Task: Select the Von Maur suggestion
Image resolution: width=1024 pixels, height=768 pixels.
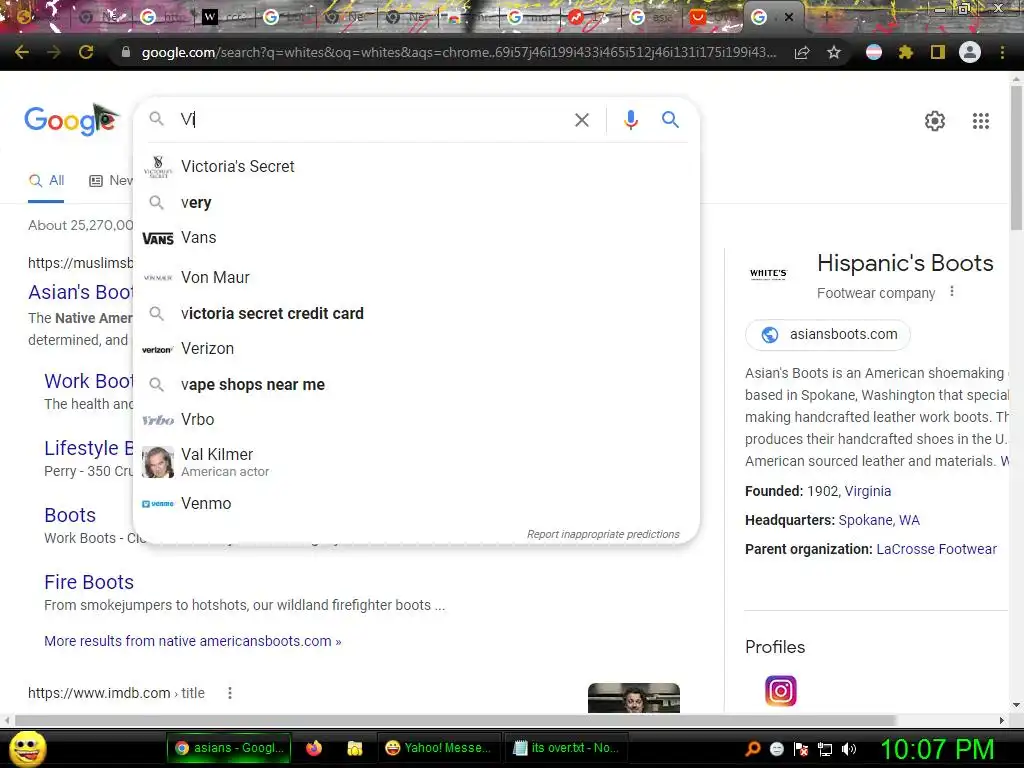Action: click(416, 278)
